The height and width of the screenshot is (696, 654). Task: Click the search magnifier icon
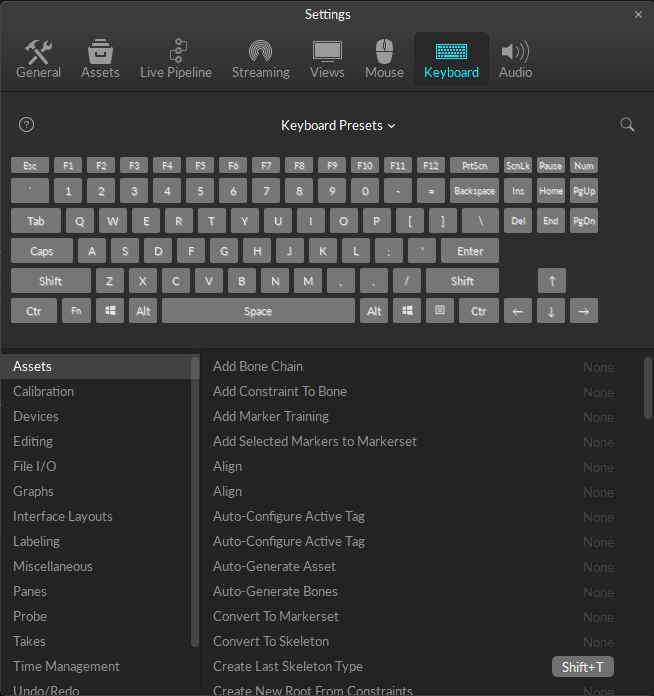click(627, 125)
